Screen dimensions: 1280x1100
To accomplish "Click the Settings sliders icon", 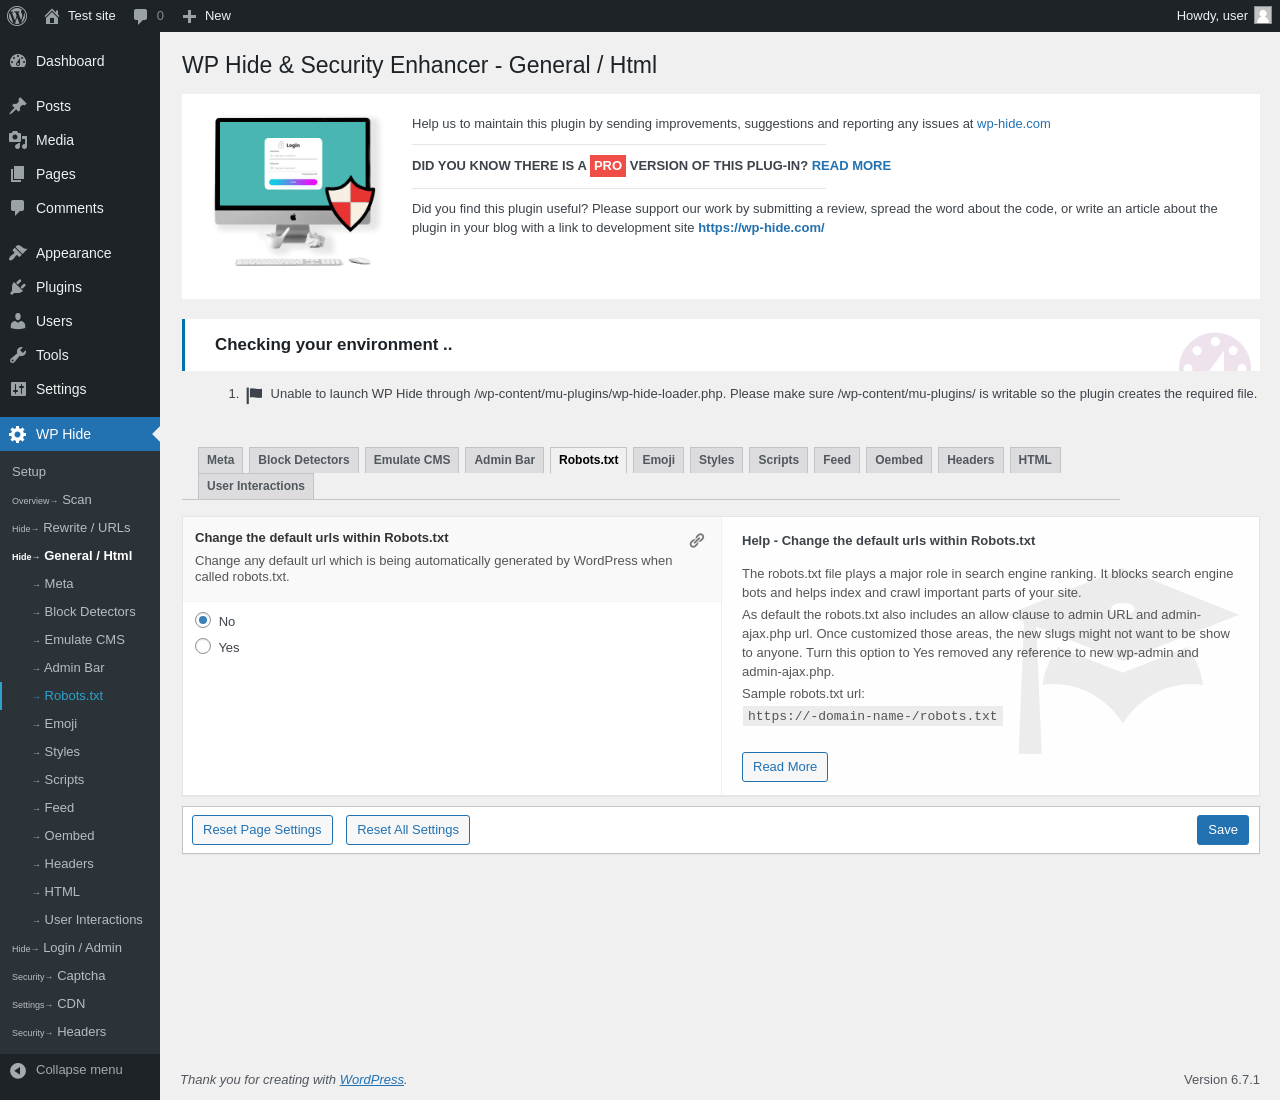I will [x=18, y=389].
